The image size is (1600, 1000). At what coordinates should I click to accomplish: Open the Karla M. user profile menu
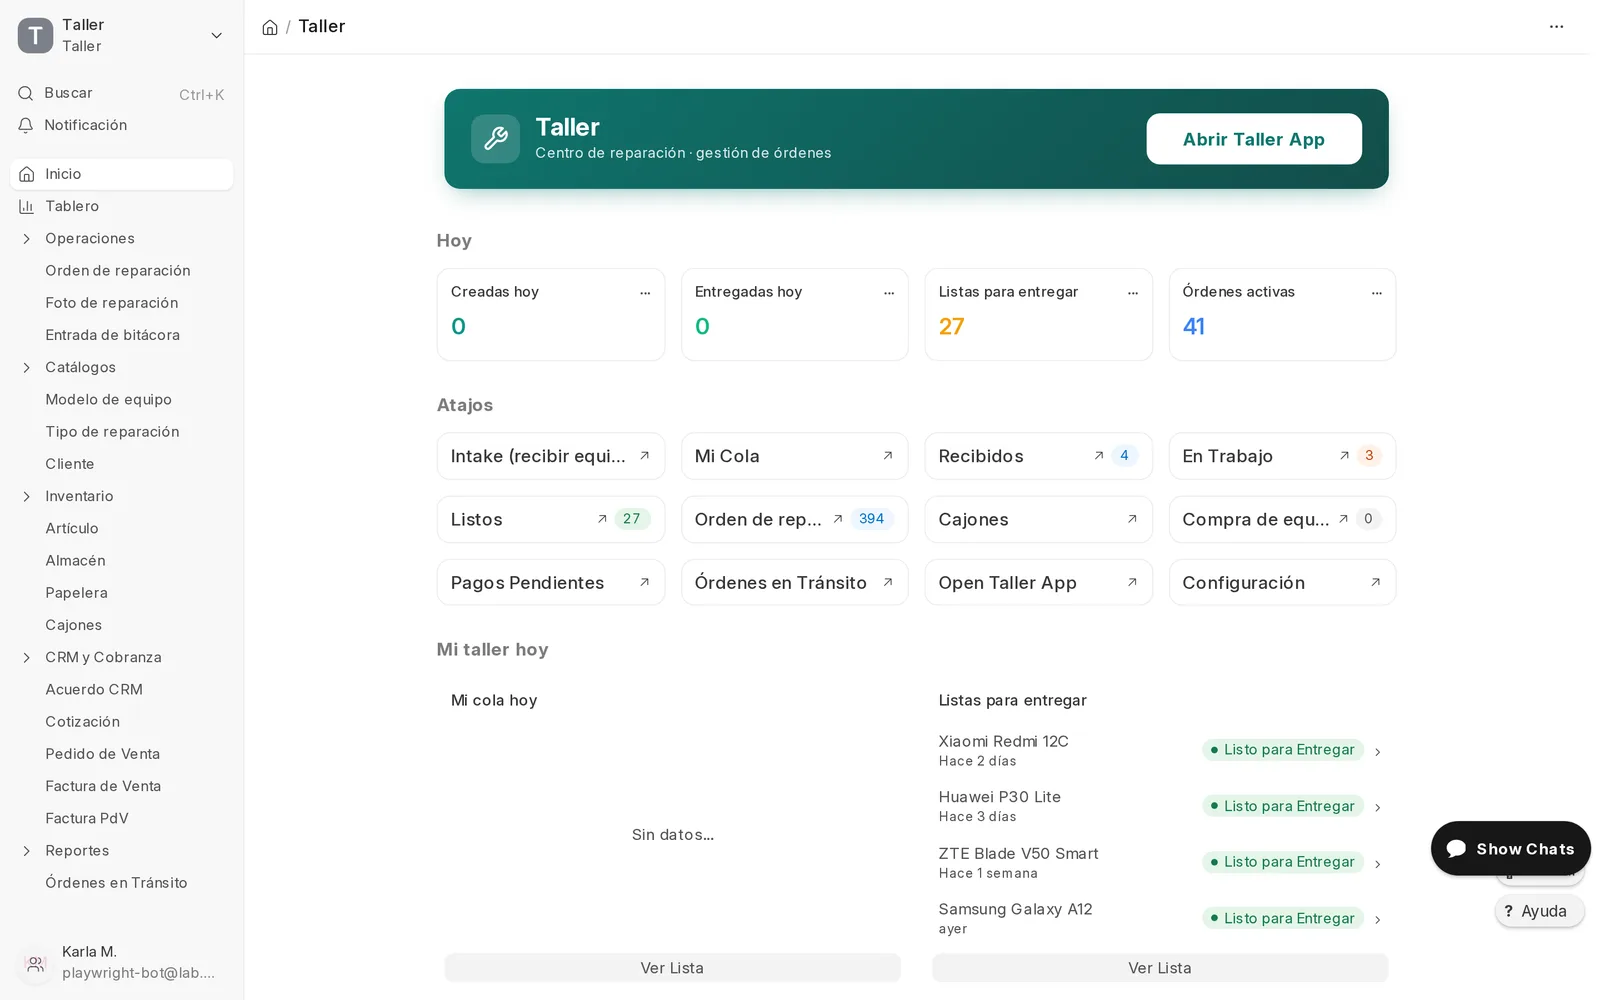click(121, 963)
